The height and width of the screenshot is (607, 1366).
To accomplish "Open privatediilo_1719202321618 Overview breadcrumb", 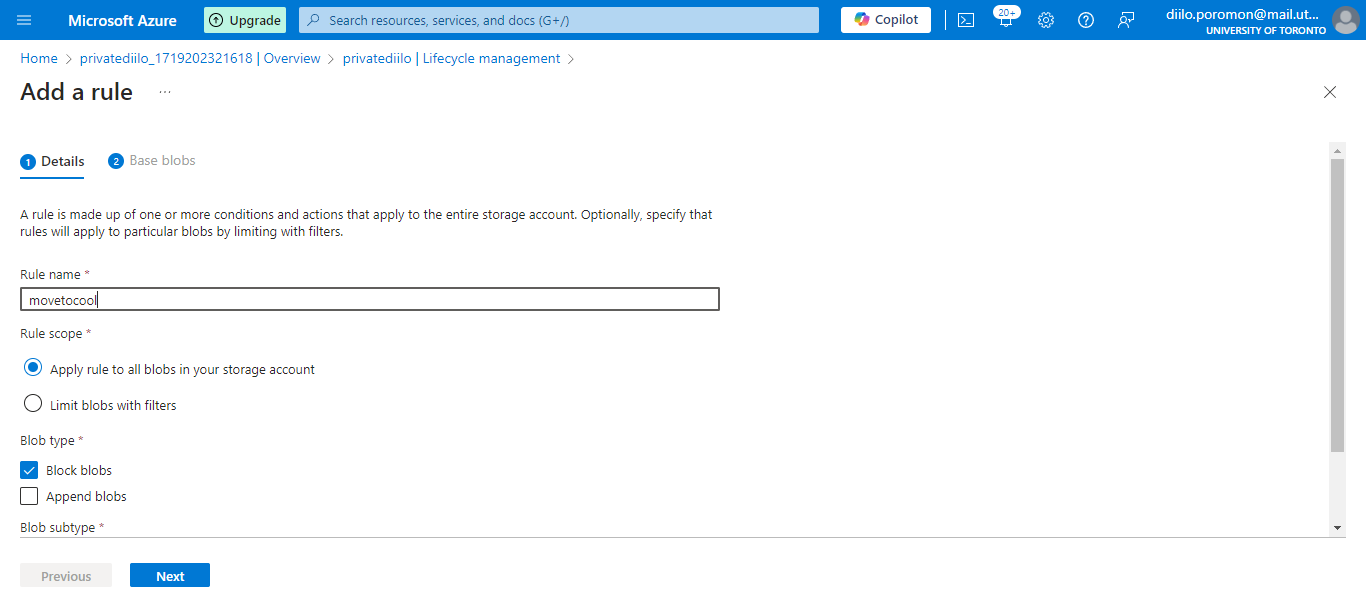I will (200, 59).
